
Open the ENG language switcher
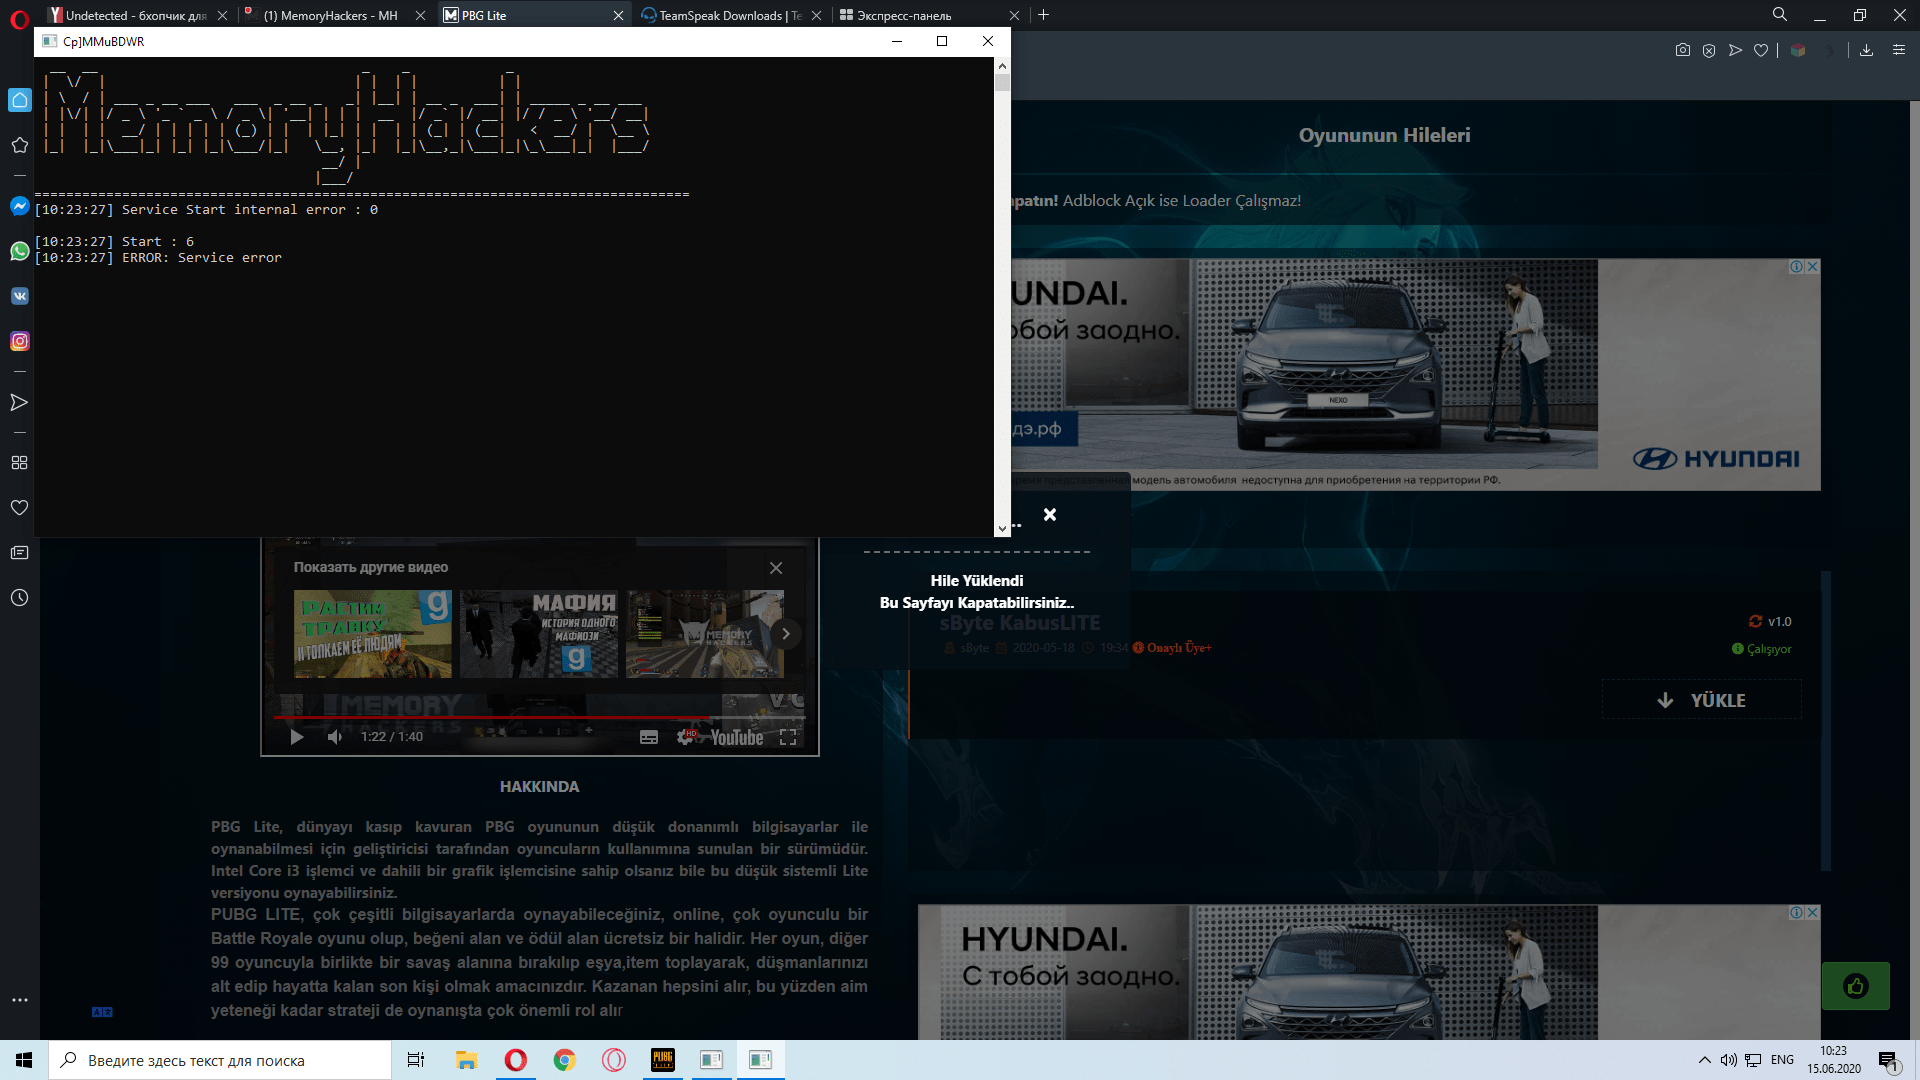coord(1782,1060)
